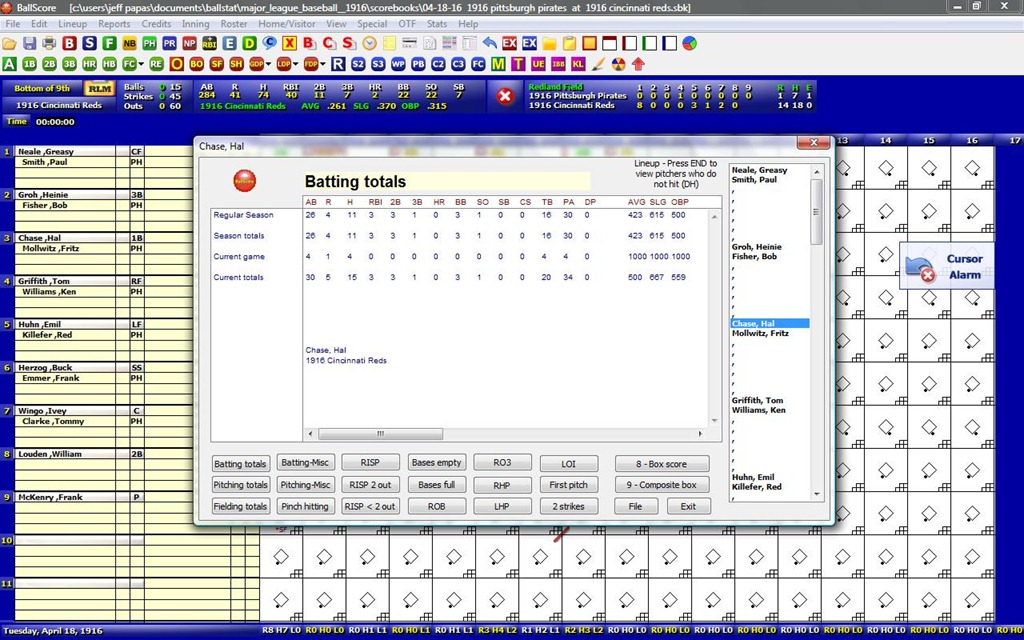This screenshot has height=640, width=1024.
Task: Select Groh, Heinie in the player list
Action: click(756, 247)
